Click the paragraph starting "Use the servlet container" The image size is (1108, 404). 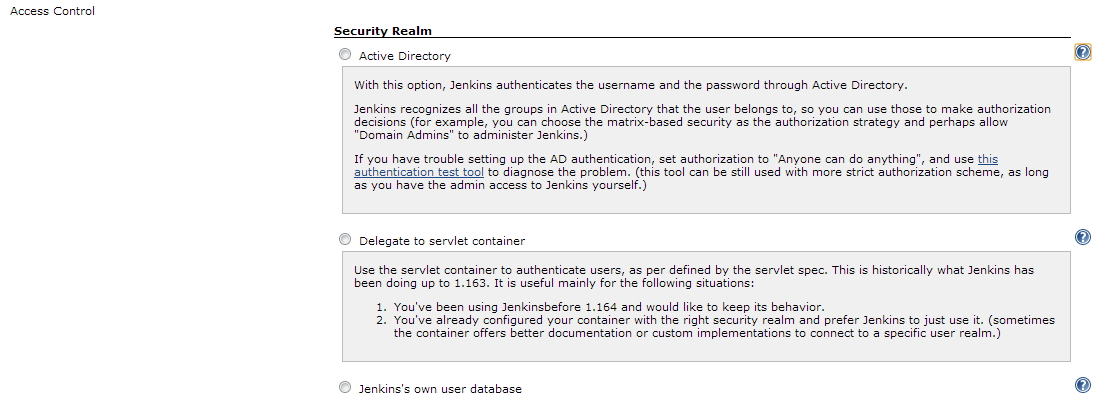[694, 276]
